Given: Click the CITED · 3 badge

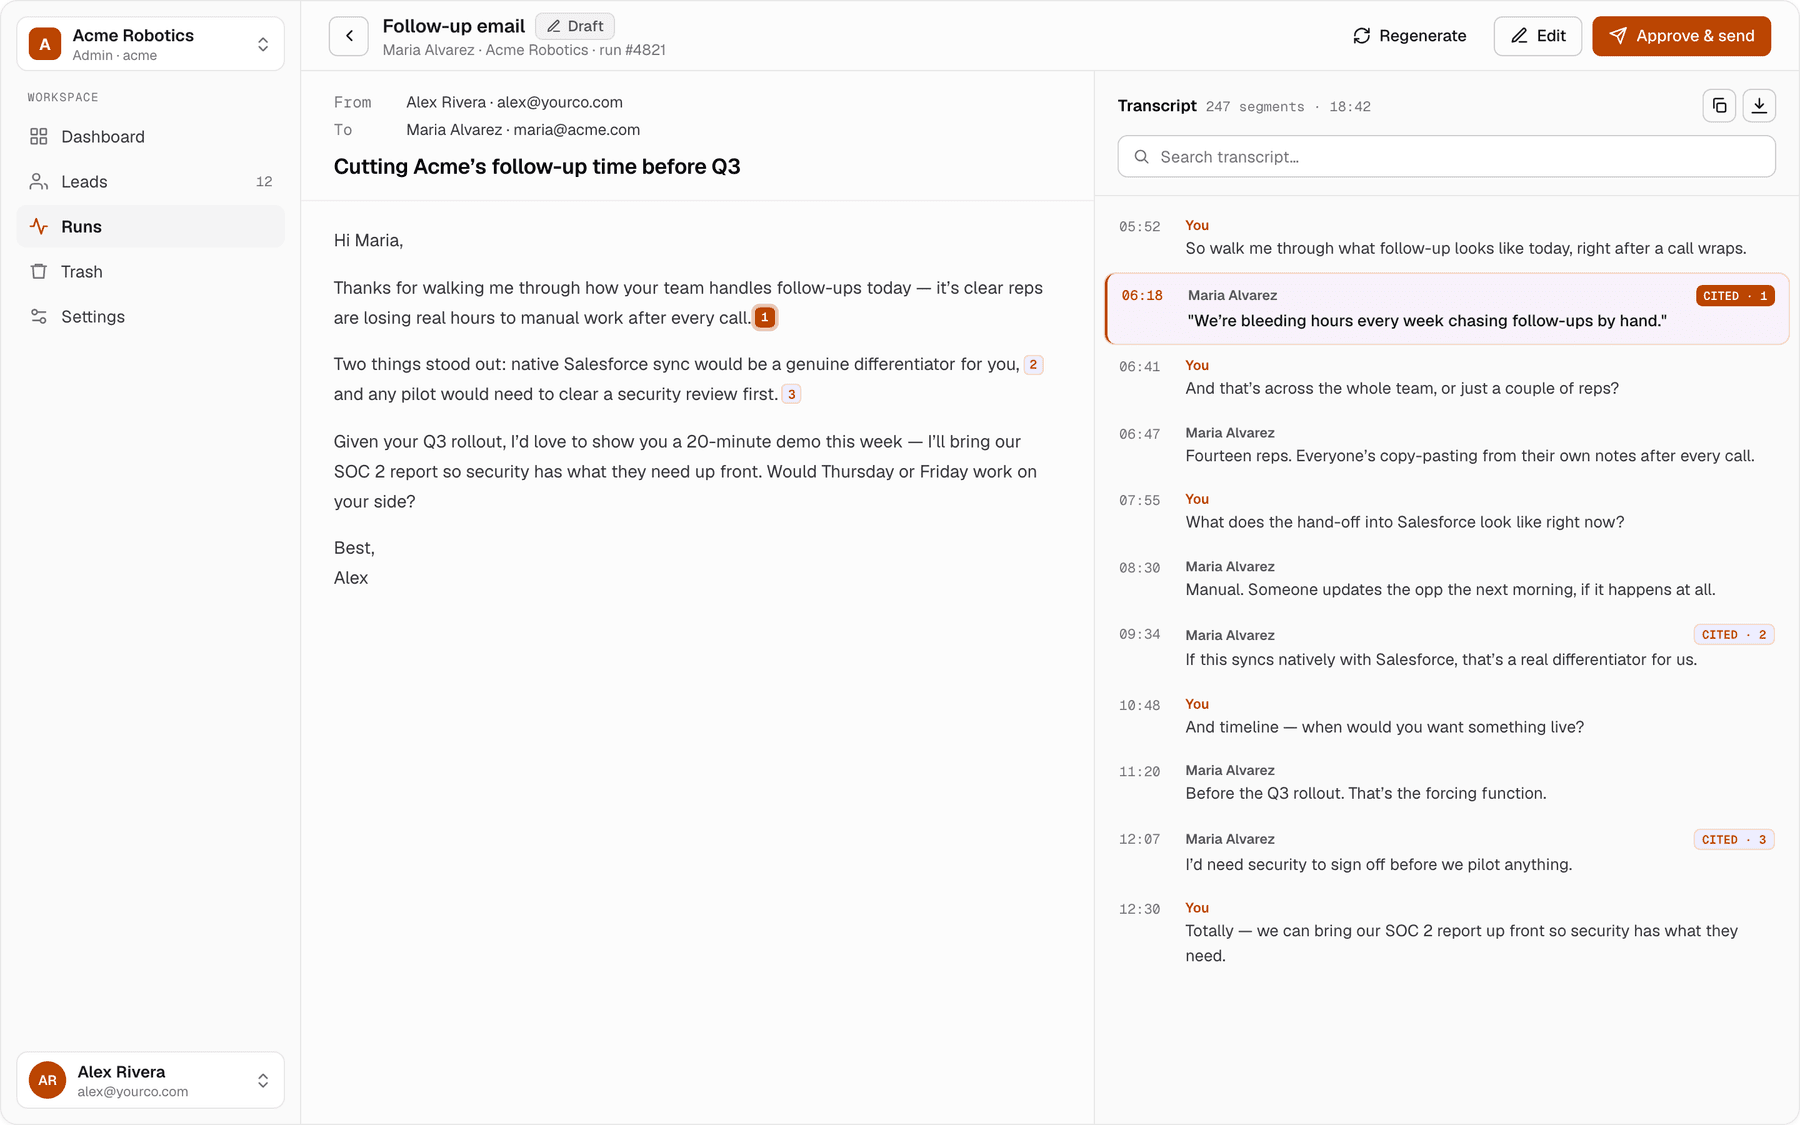Looking at the screenshot, I should tap(1734, 840).
